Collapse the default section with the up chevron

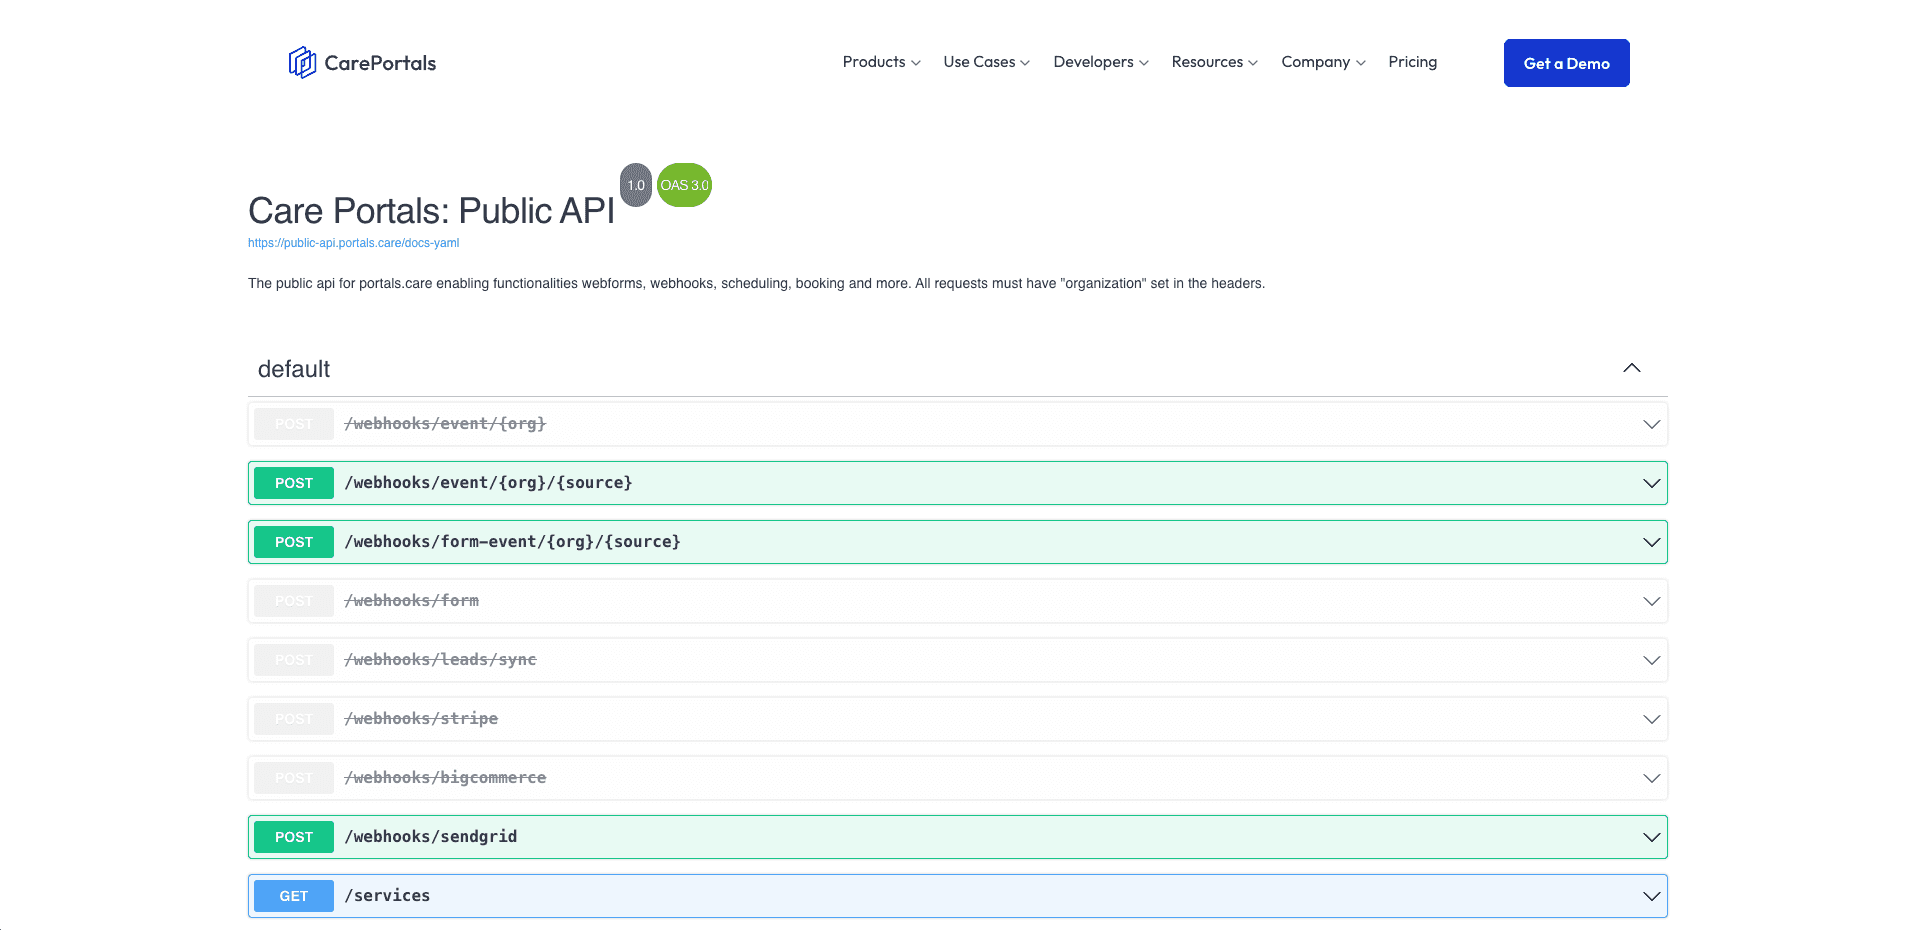tap(1631, 368)
